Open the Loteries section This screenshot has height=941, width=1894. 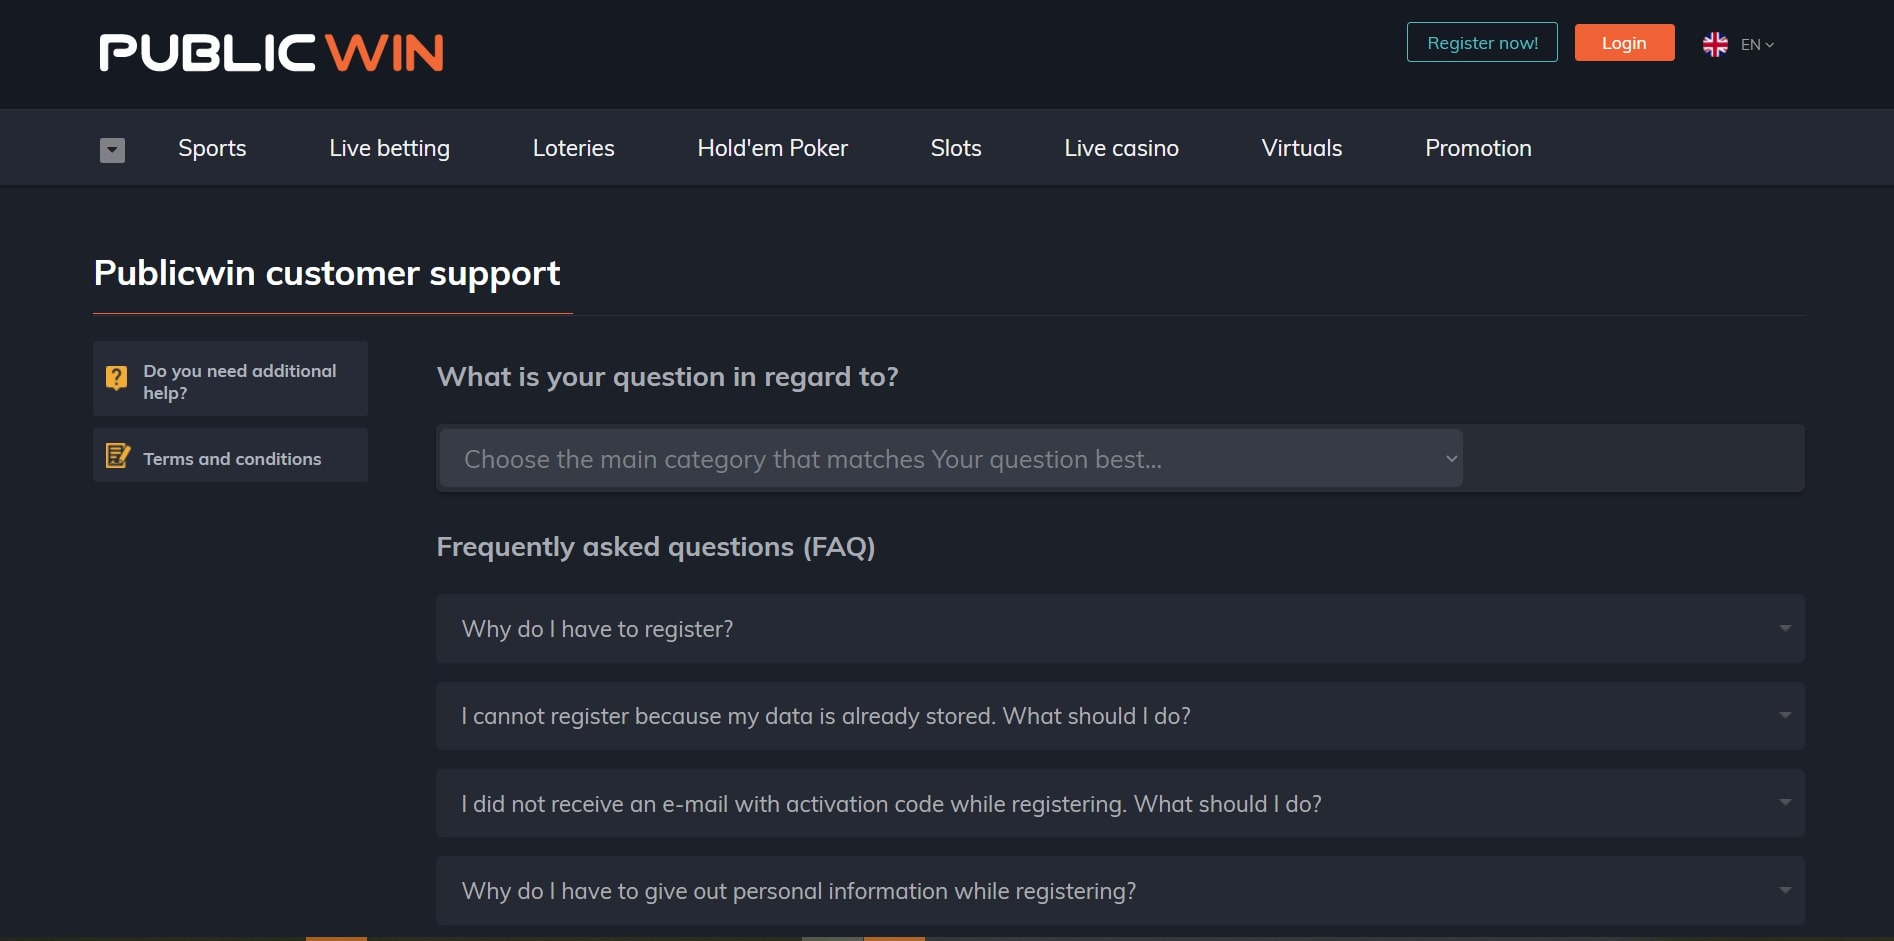[x=573, y=148]
